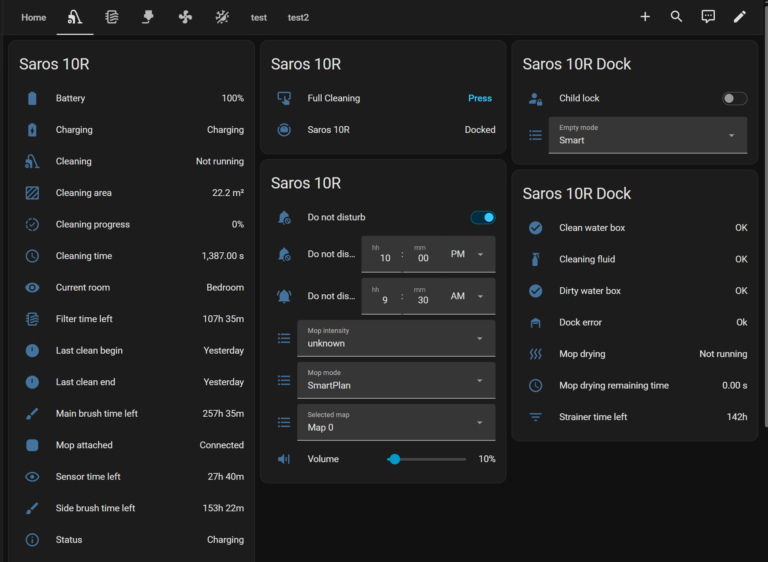Click the hour field showing 9
Viewport: 768px width, 562px height.
[382, 296]
